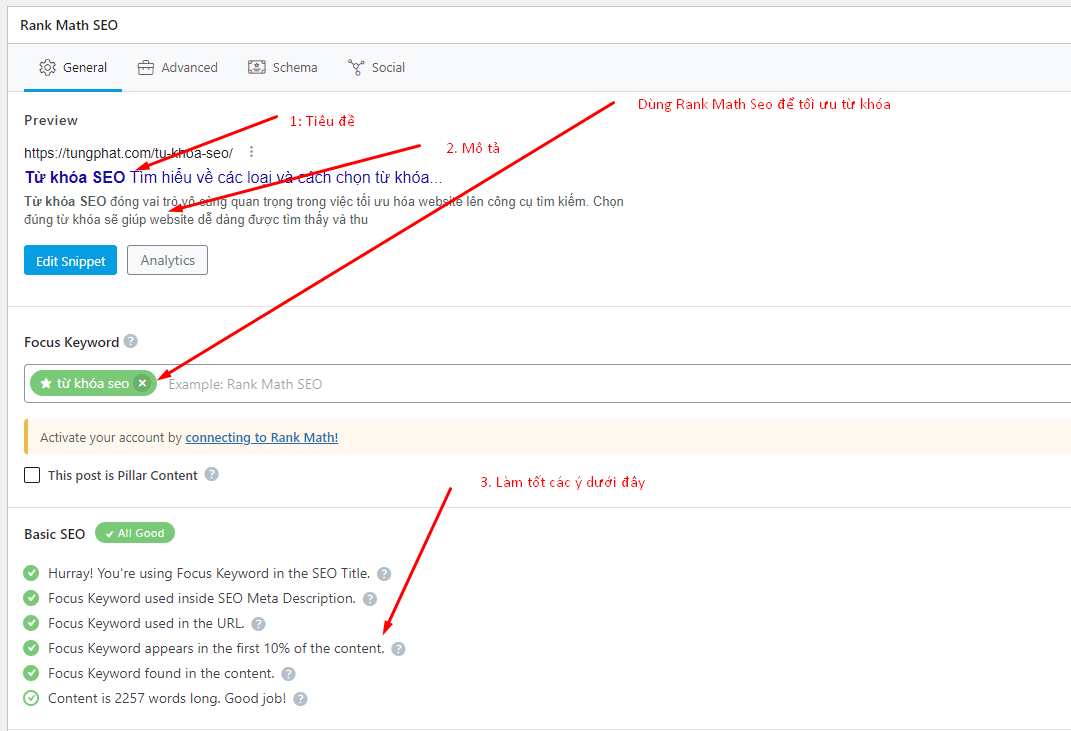The height and width of the screenshot is (731, 1071).
Task: Click the Preview section label
Action: pos(51,120)
